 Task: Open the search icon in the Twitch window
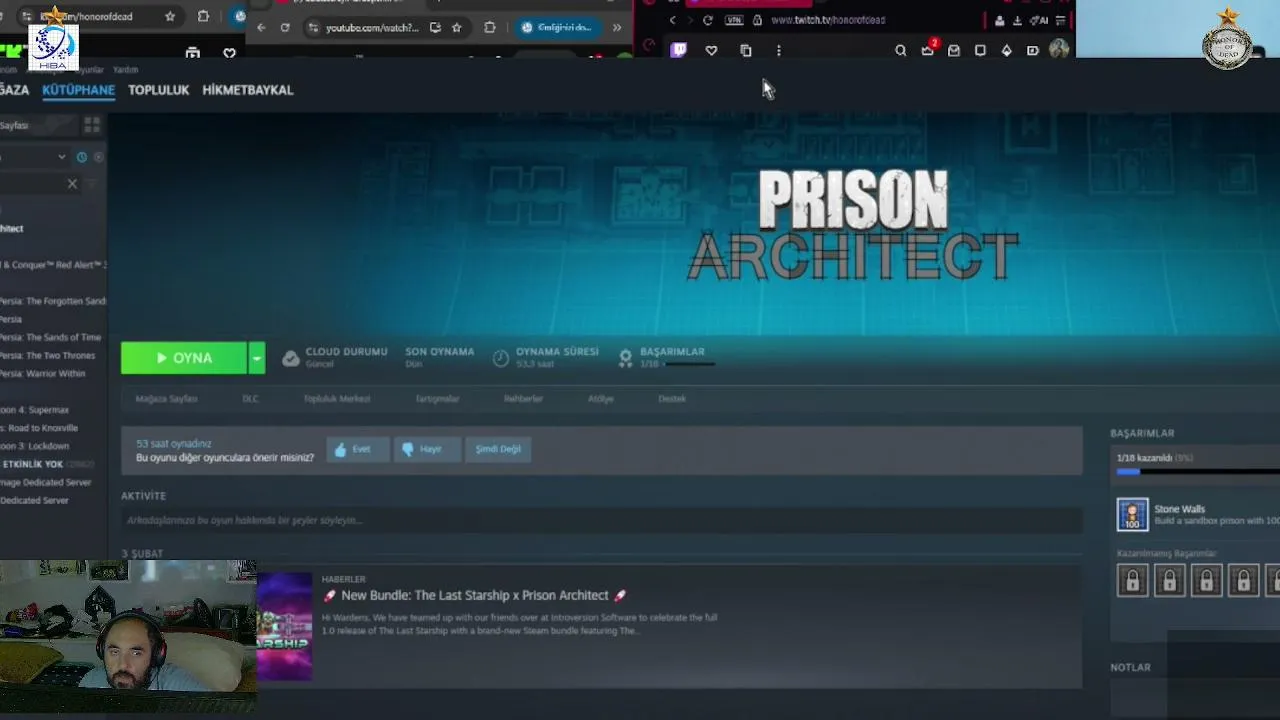pyautogui.click(x=901, y=50)
